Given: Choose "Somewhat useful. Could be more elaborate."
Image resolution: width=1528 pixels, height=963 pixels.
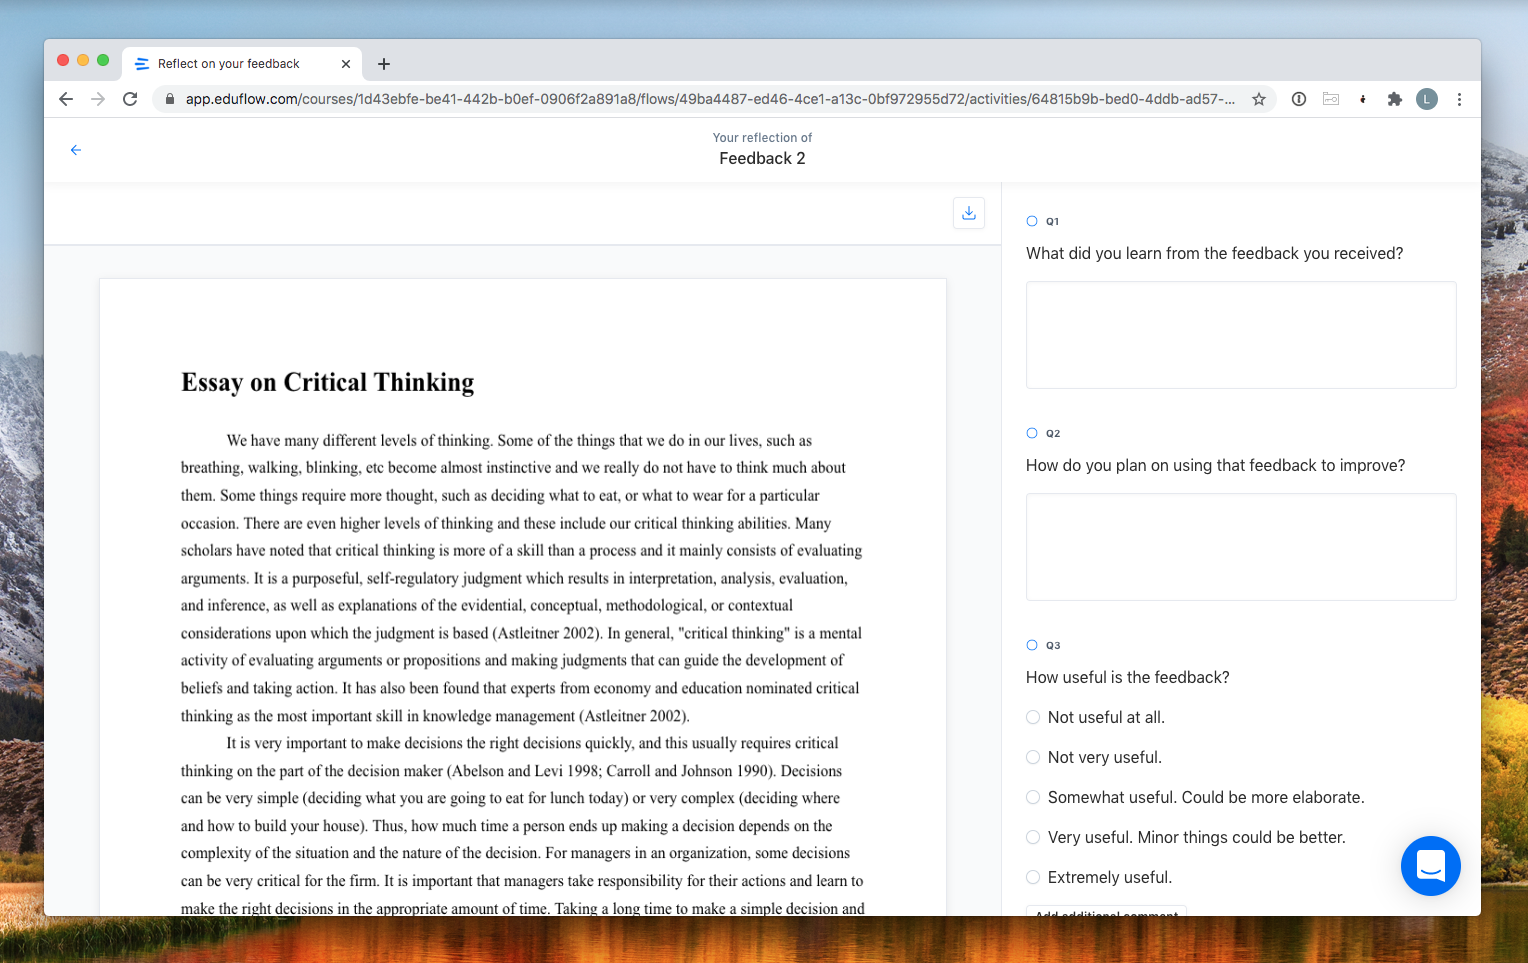Looking at the screenshot, I should pos(1033,797).
